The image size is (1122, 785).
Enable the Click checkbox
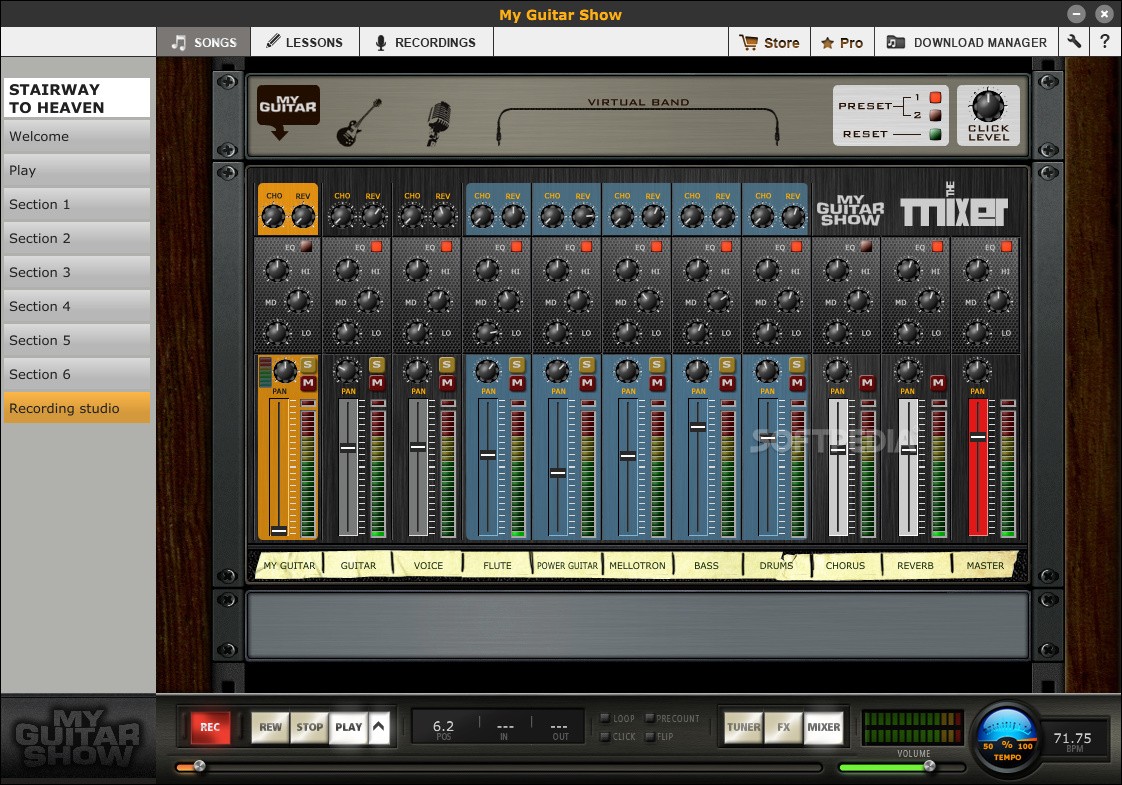pyautogui.click(x=605, y=736)
